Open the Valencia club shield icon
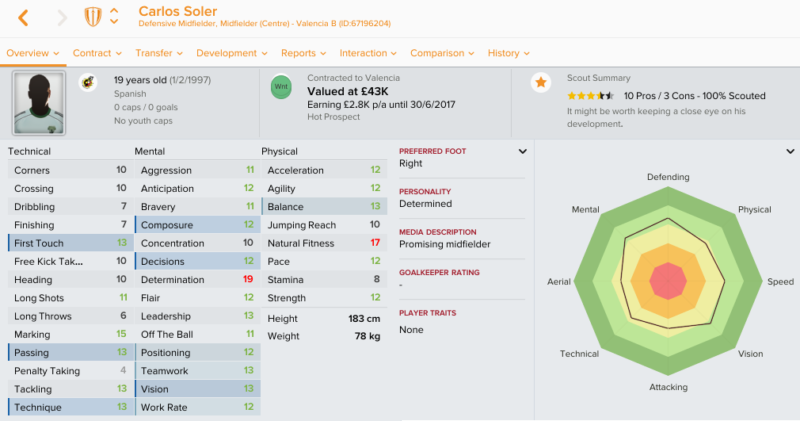800x421 pixels. click(x=93, y=17)
